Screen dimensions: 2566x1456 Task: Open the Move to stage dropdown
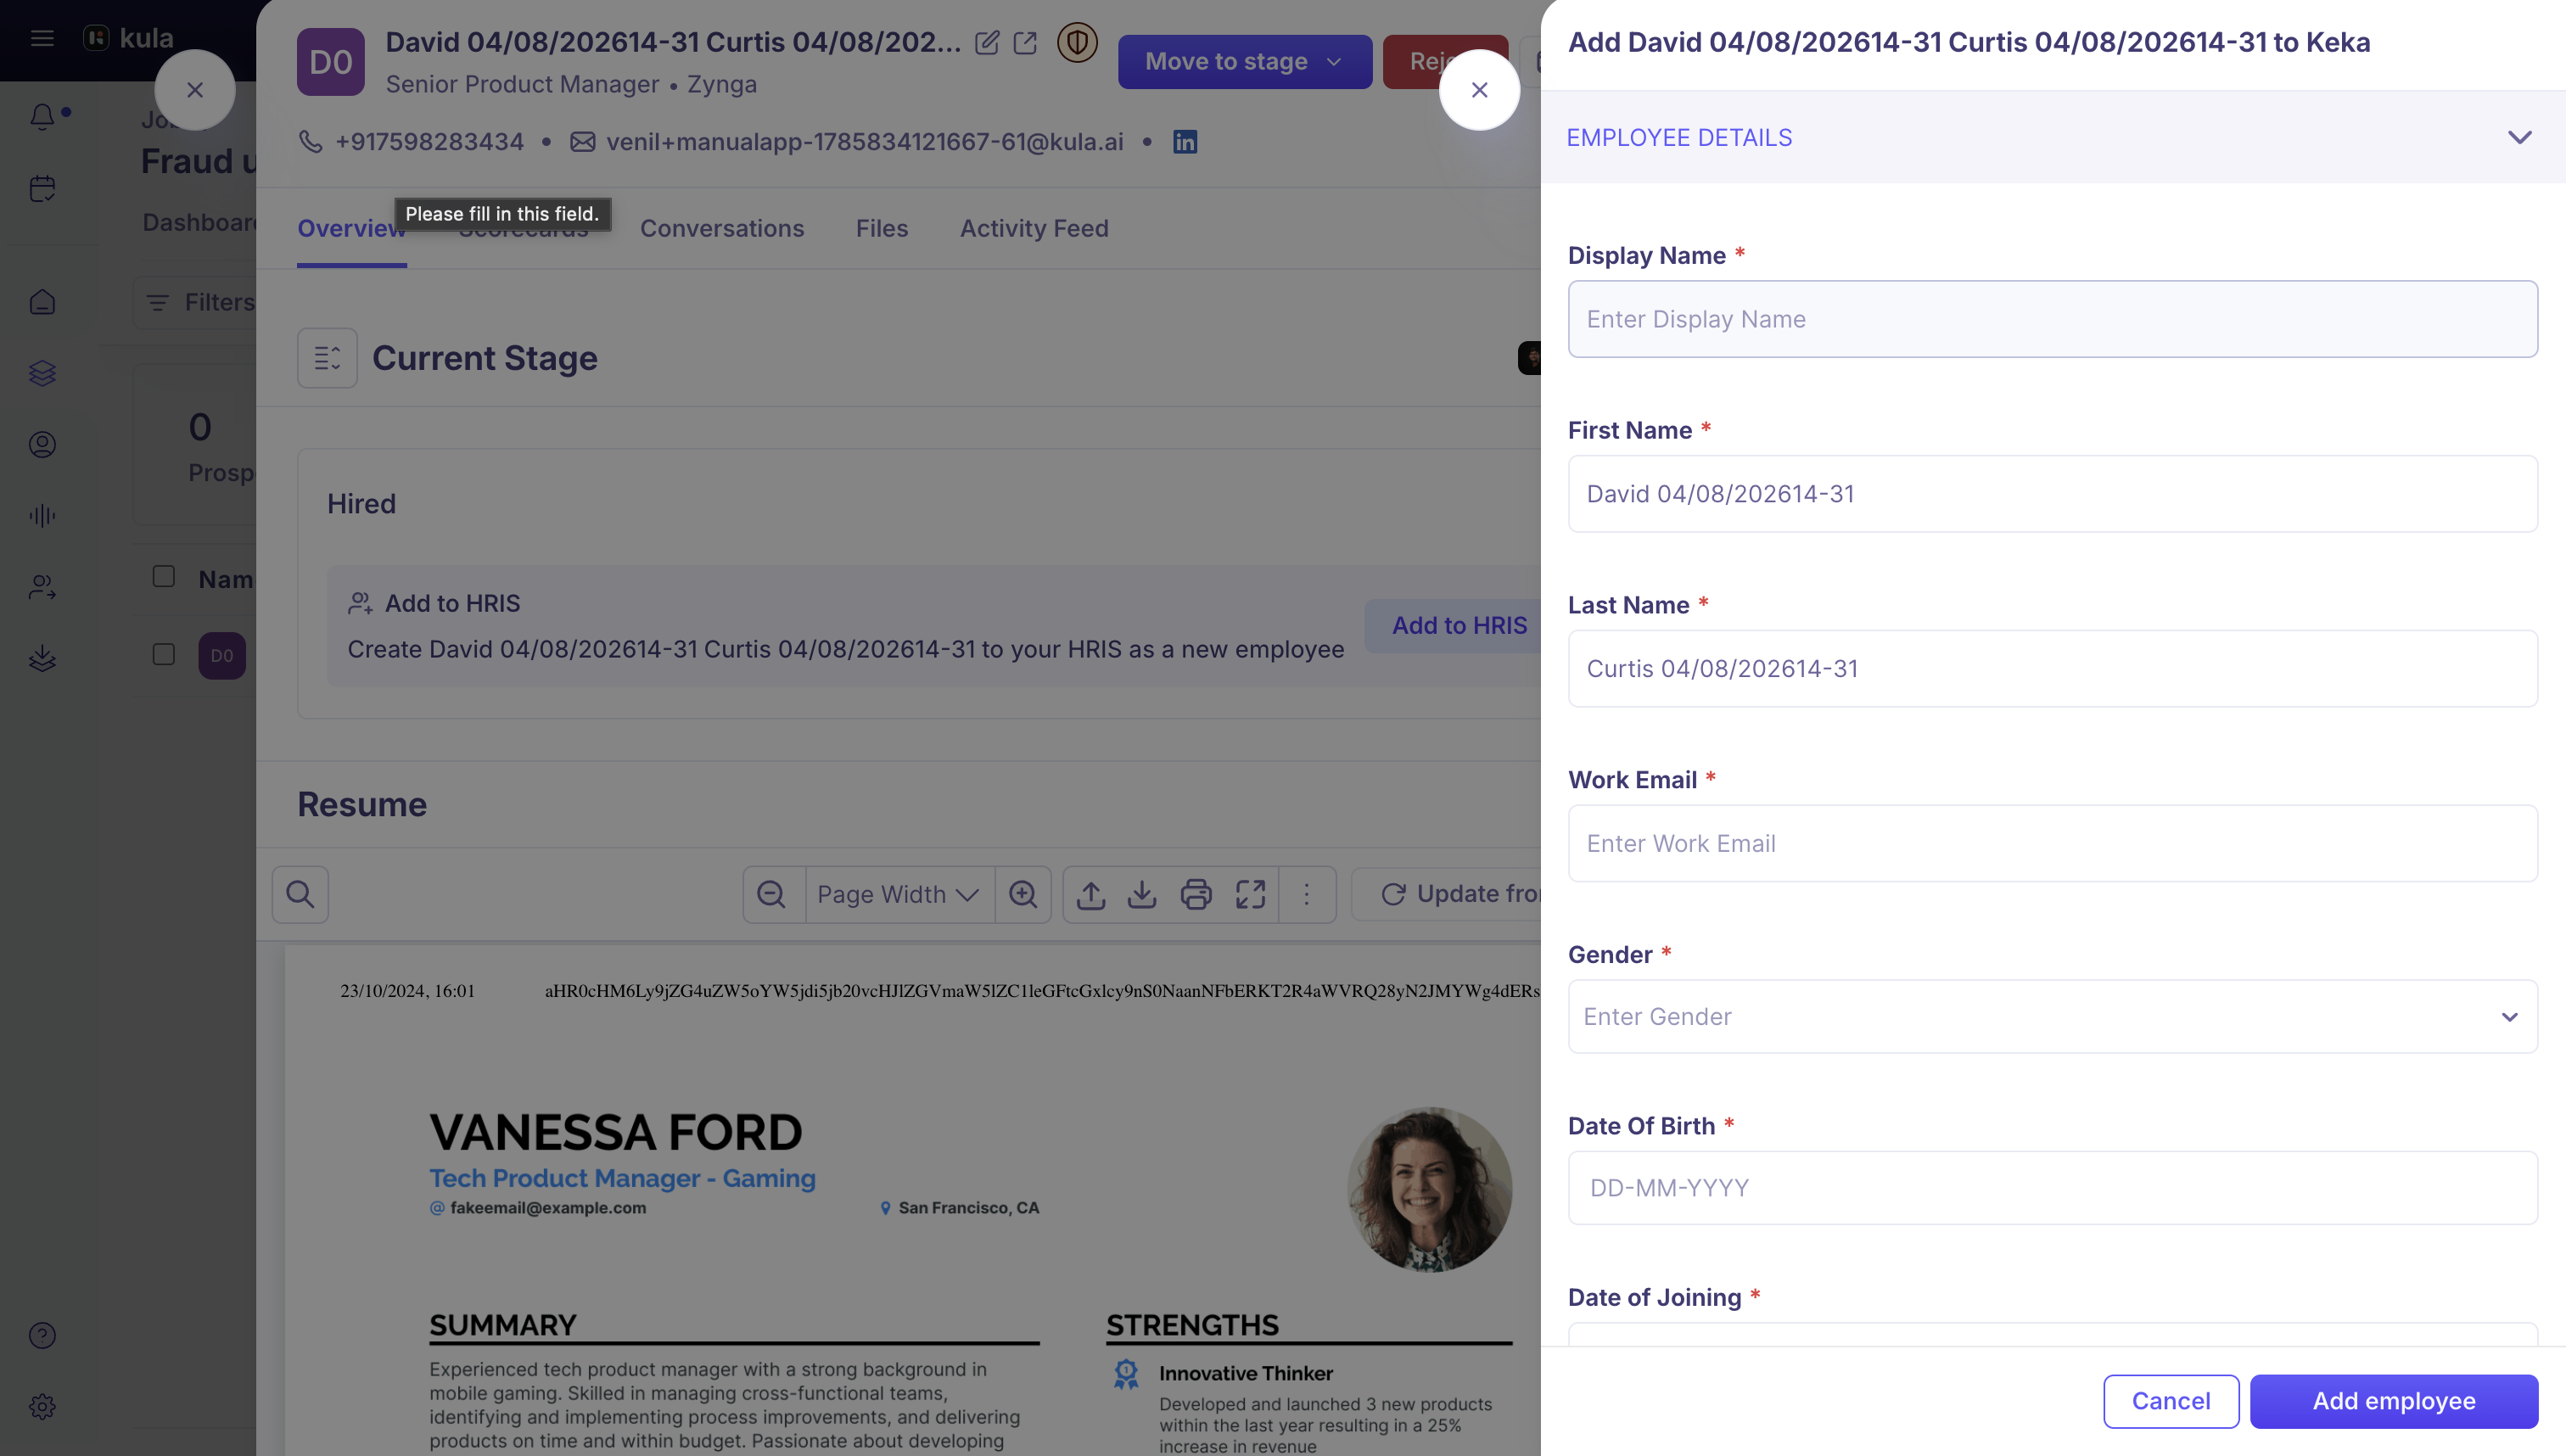tap(1244, 62)
